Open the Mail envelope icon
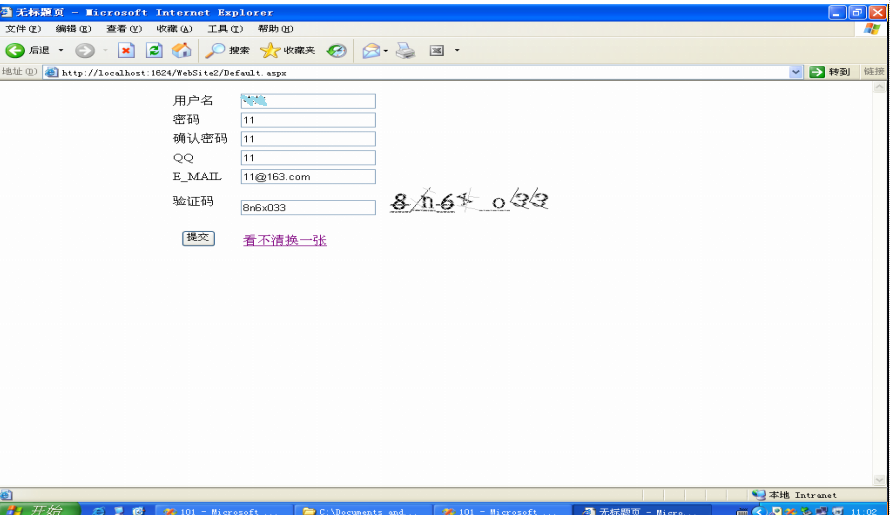 371,51
